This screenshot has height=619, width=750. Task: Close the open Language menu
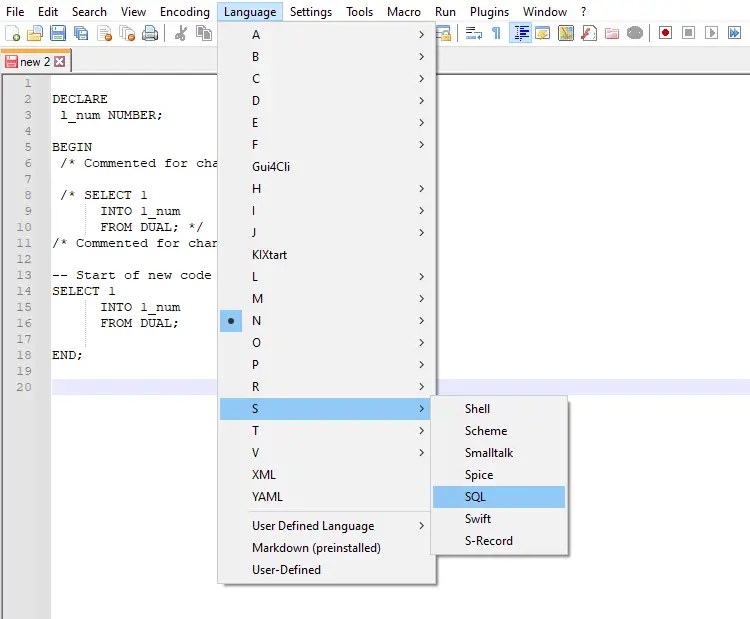point(250,11)
